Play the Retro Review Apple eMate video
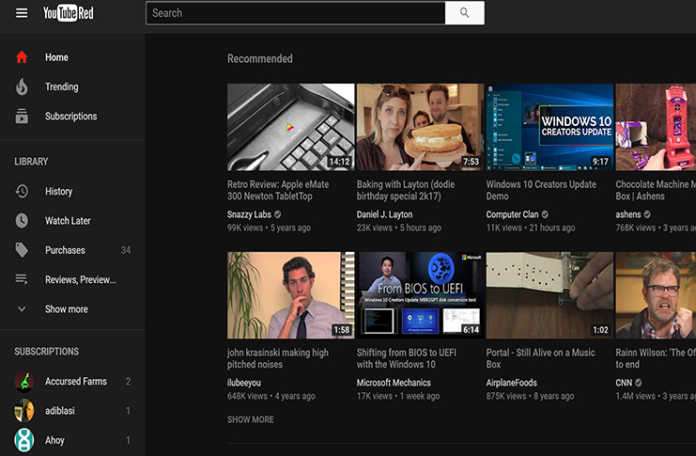Screen dimensions: 696x456 [x=290, y=127]
